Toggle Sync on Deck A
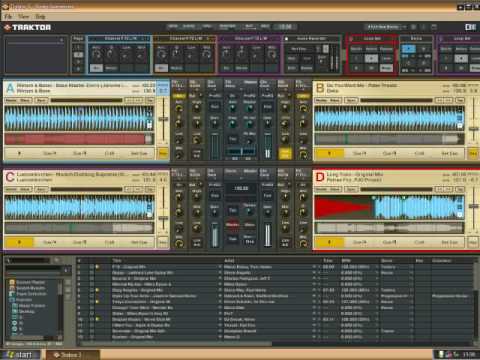 click(x=41, y=100)
